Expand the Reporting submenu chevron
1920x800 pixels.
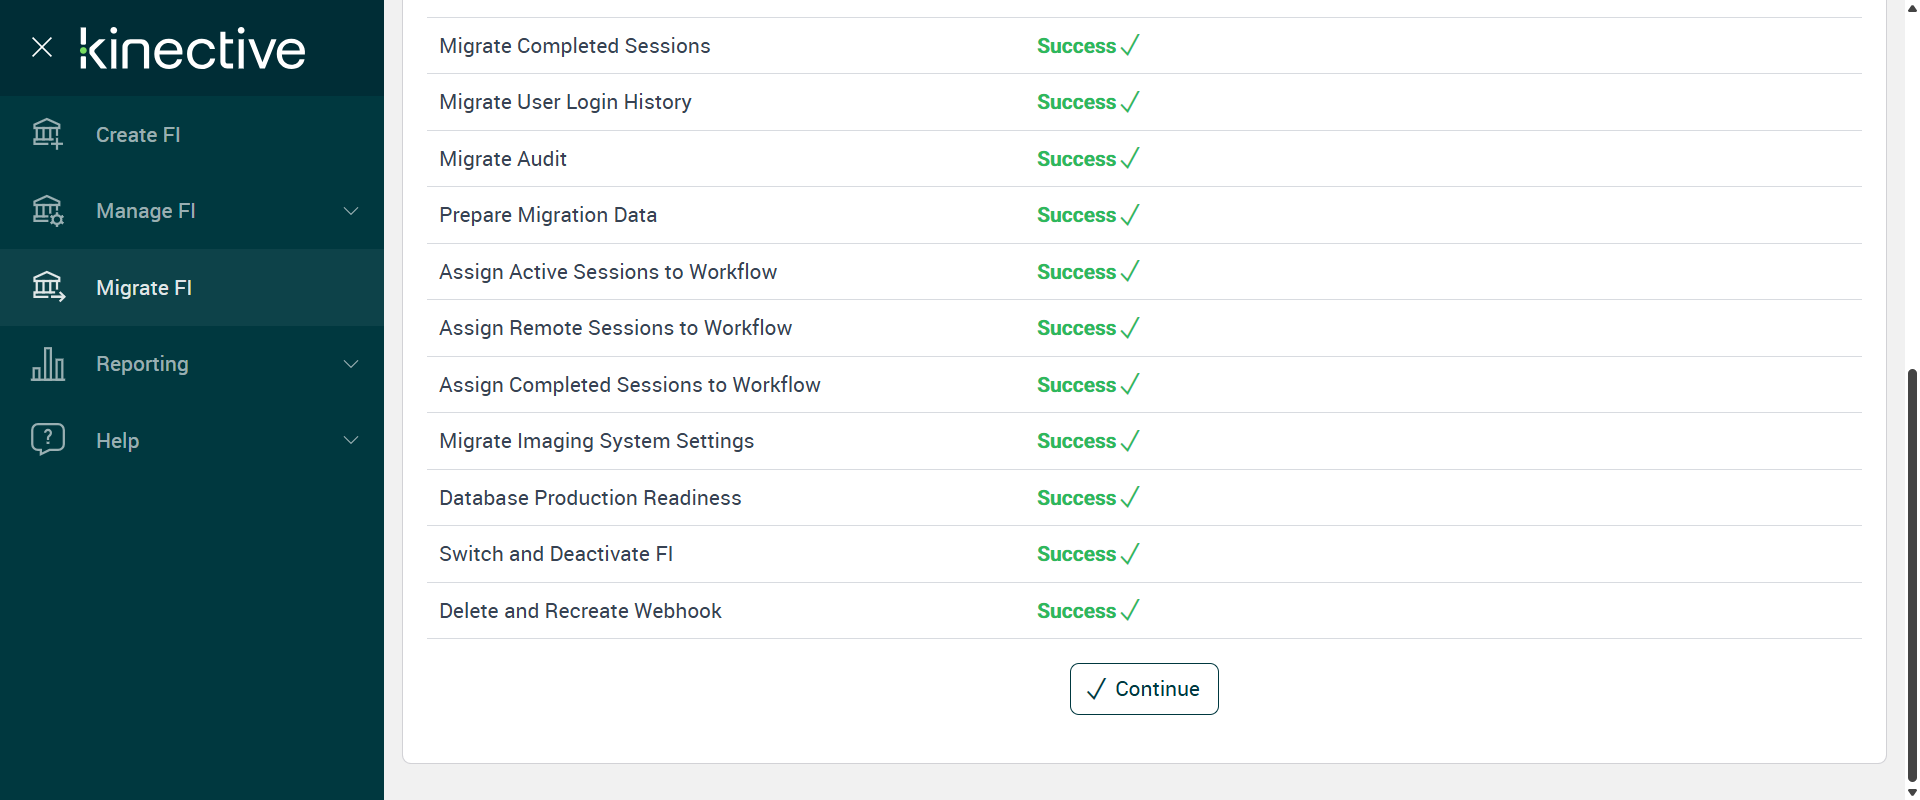tap(351, 364)
